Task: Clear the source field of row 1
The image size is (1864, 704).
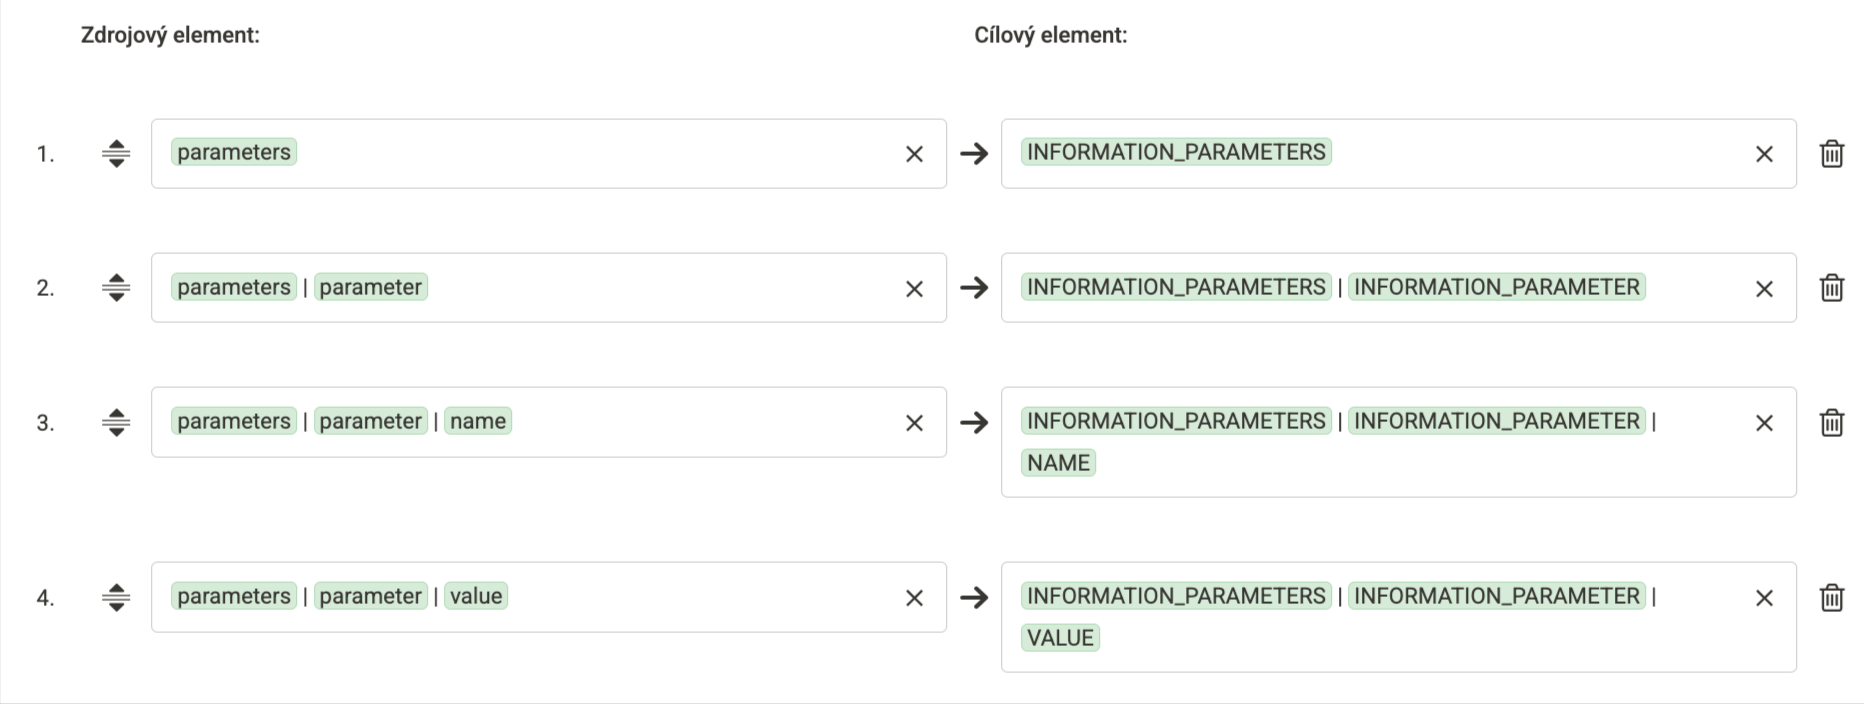Action: (x=914, y=154)
